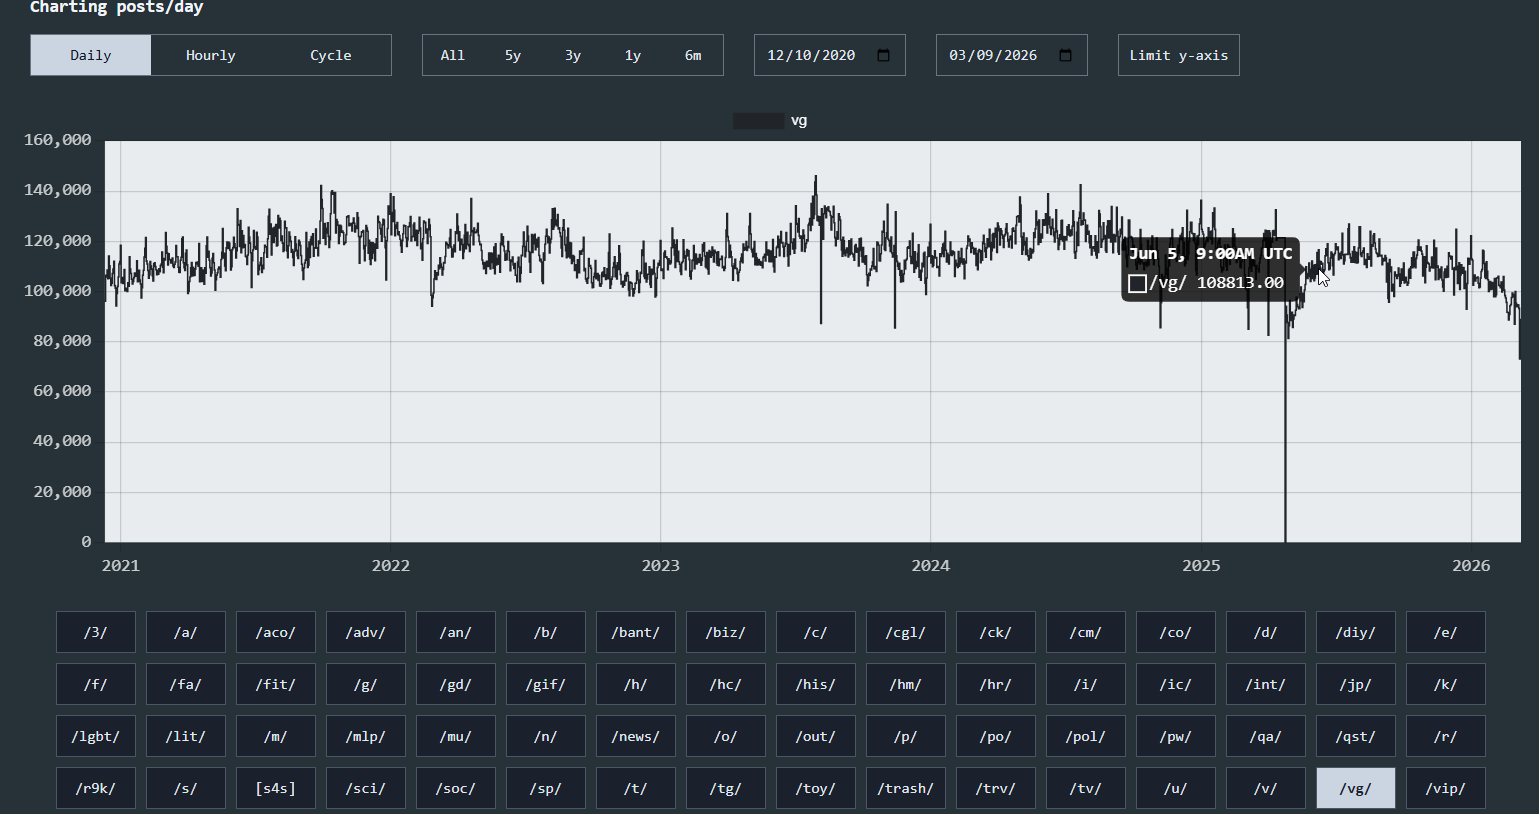
Task: Toggle the /a/ board
Action: (186, 632)
